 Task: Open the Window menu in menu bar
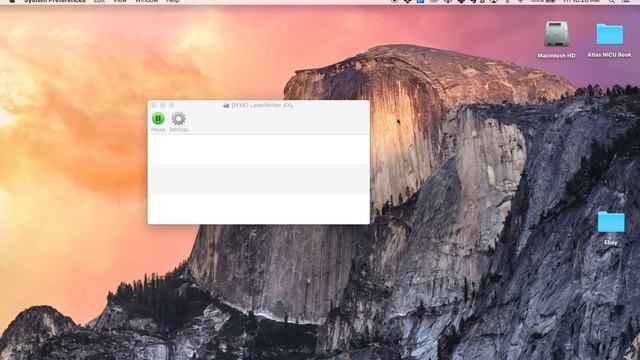point(147,1)
